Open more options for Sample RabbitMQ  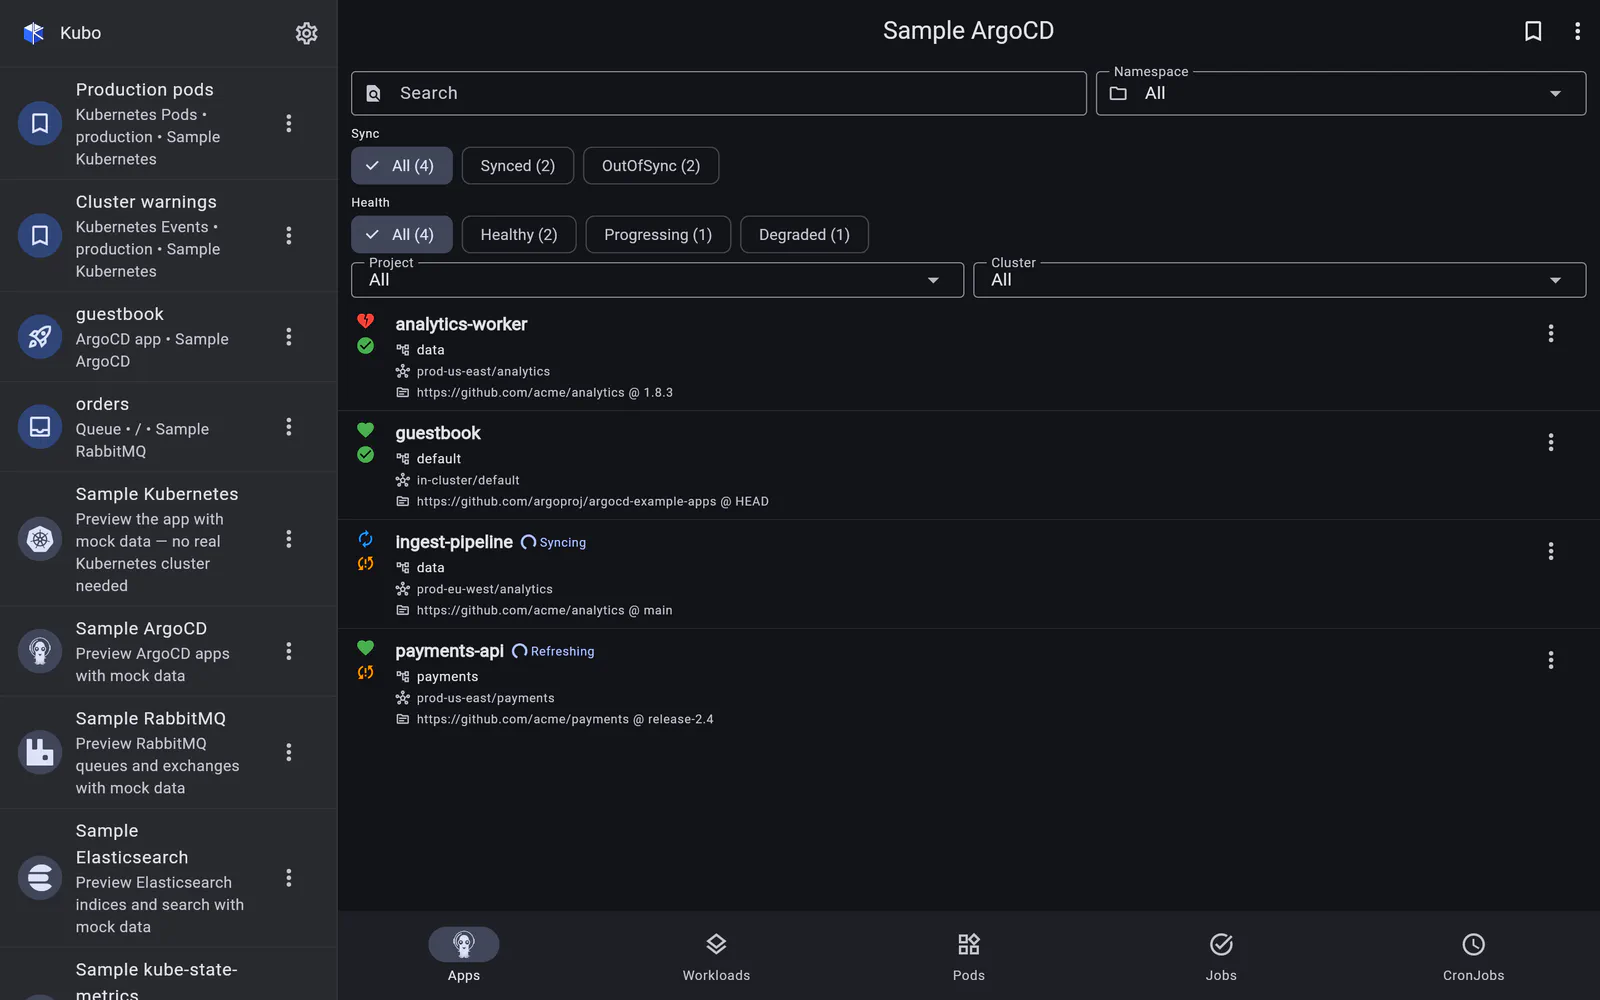[289, 752]
